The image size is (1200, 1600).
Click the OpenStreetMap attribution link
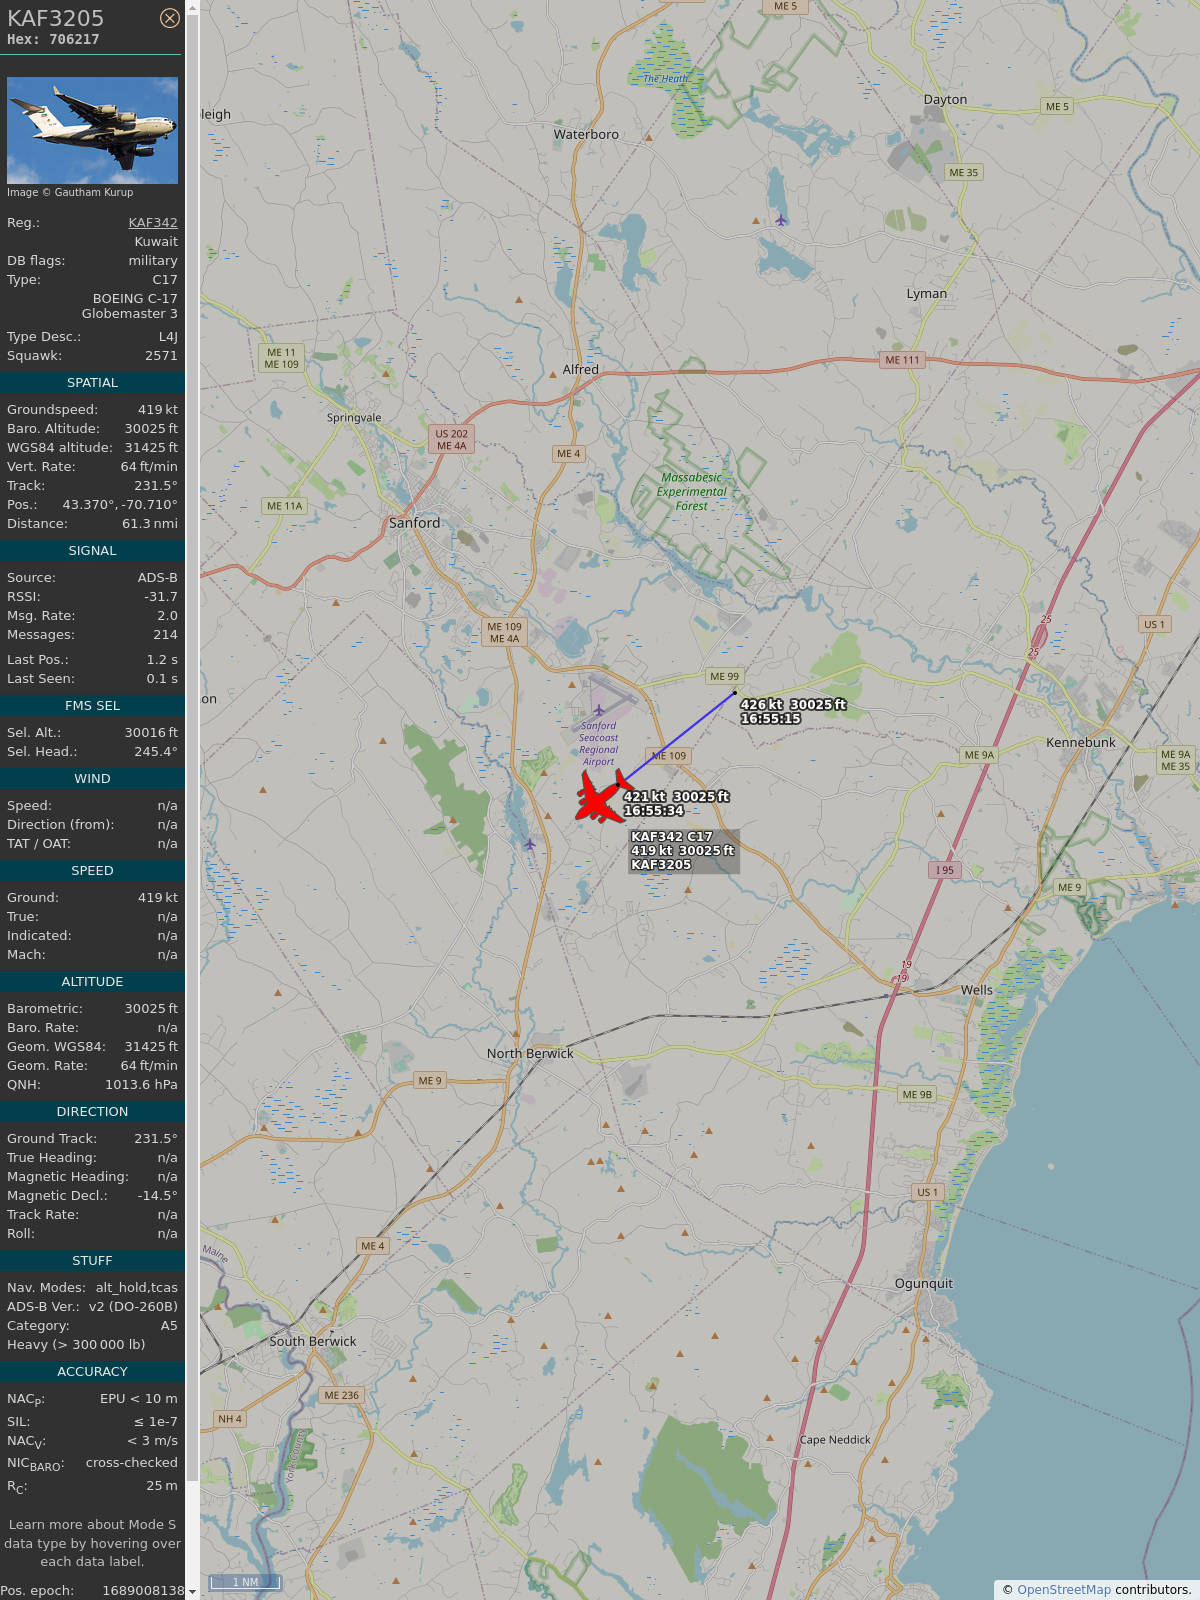(1064, 1590)
